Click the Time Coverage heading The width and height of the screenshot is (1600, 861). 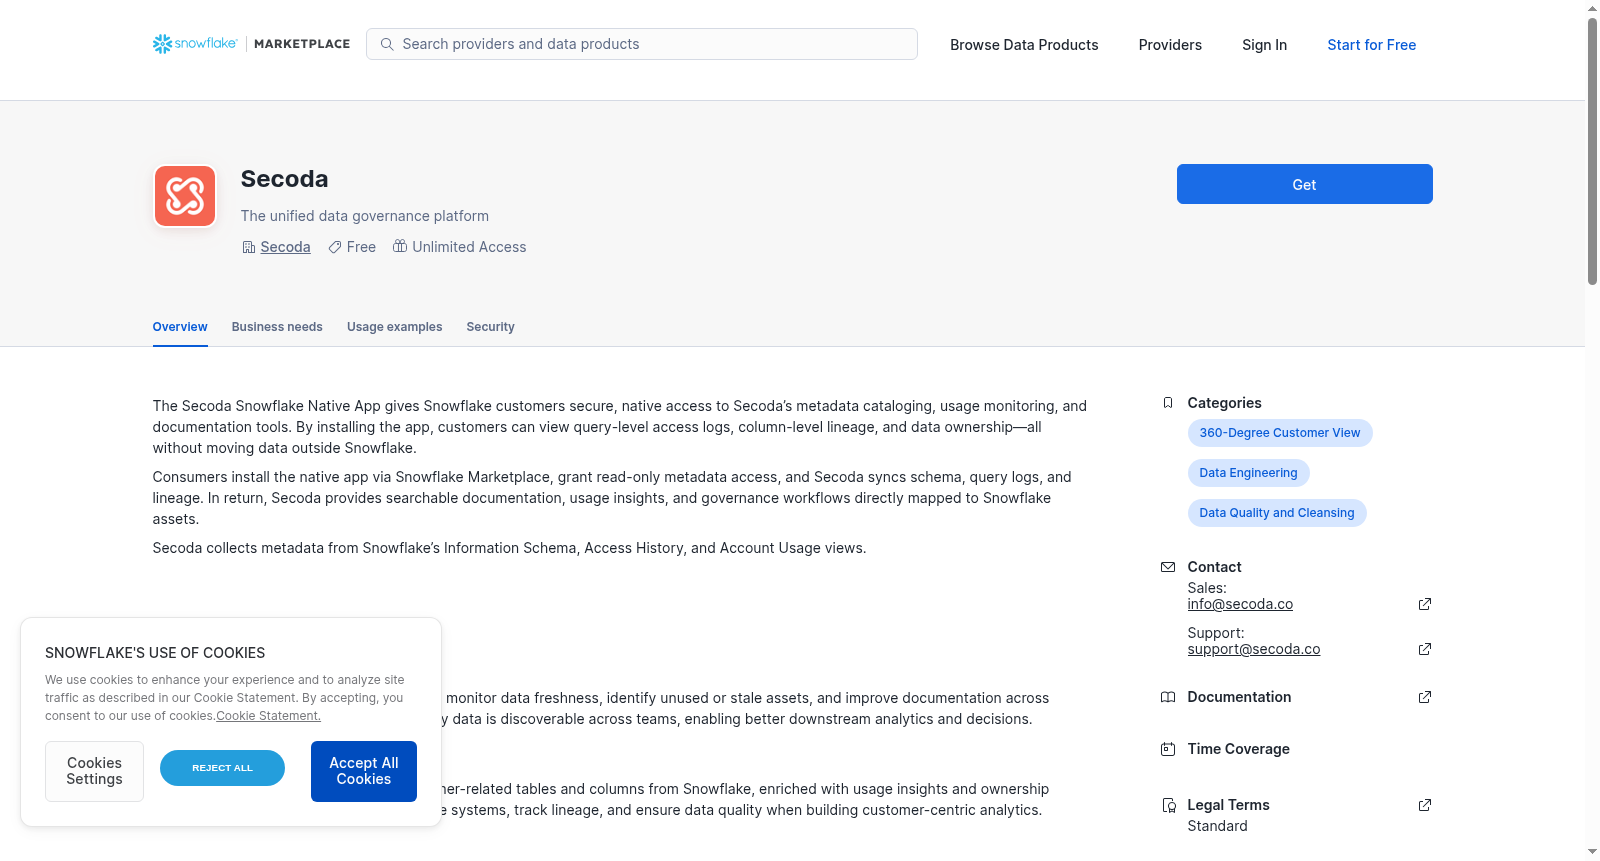pos(1238,749)
